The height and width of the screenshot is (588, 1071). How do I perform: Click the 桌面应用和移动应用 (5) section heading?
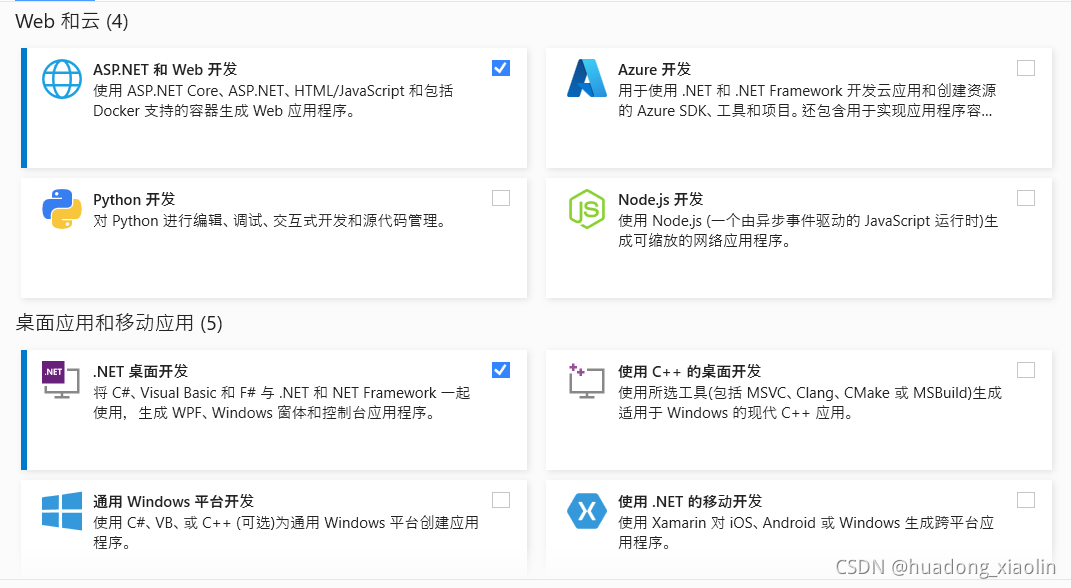pyautogui.click(x=119, y=323)
